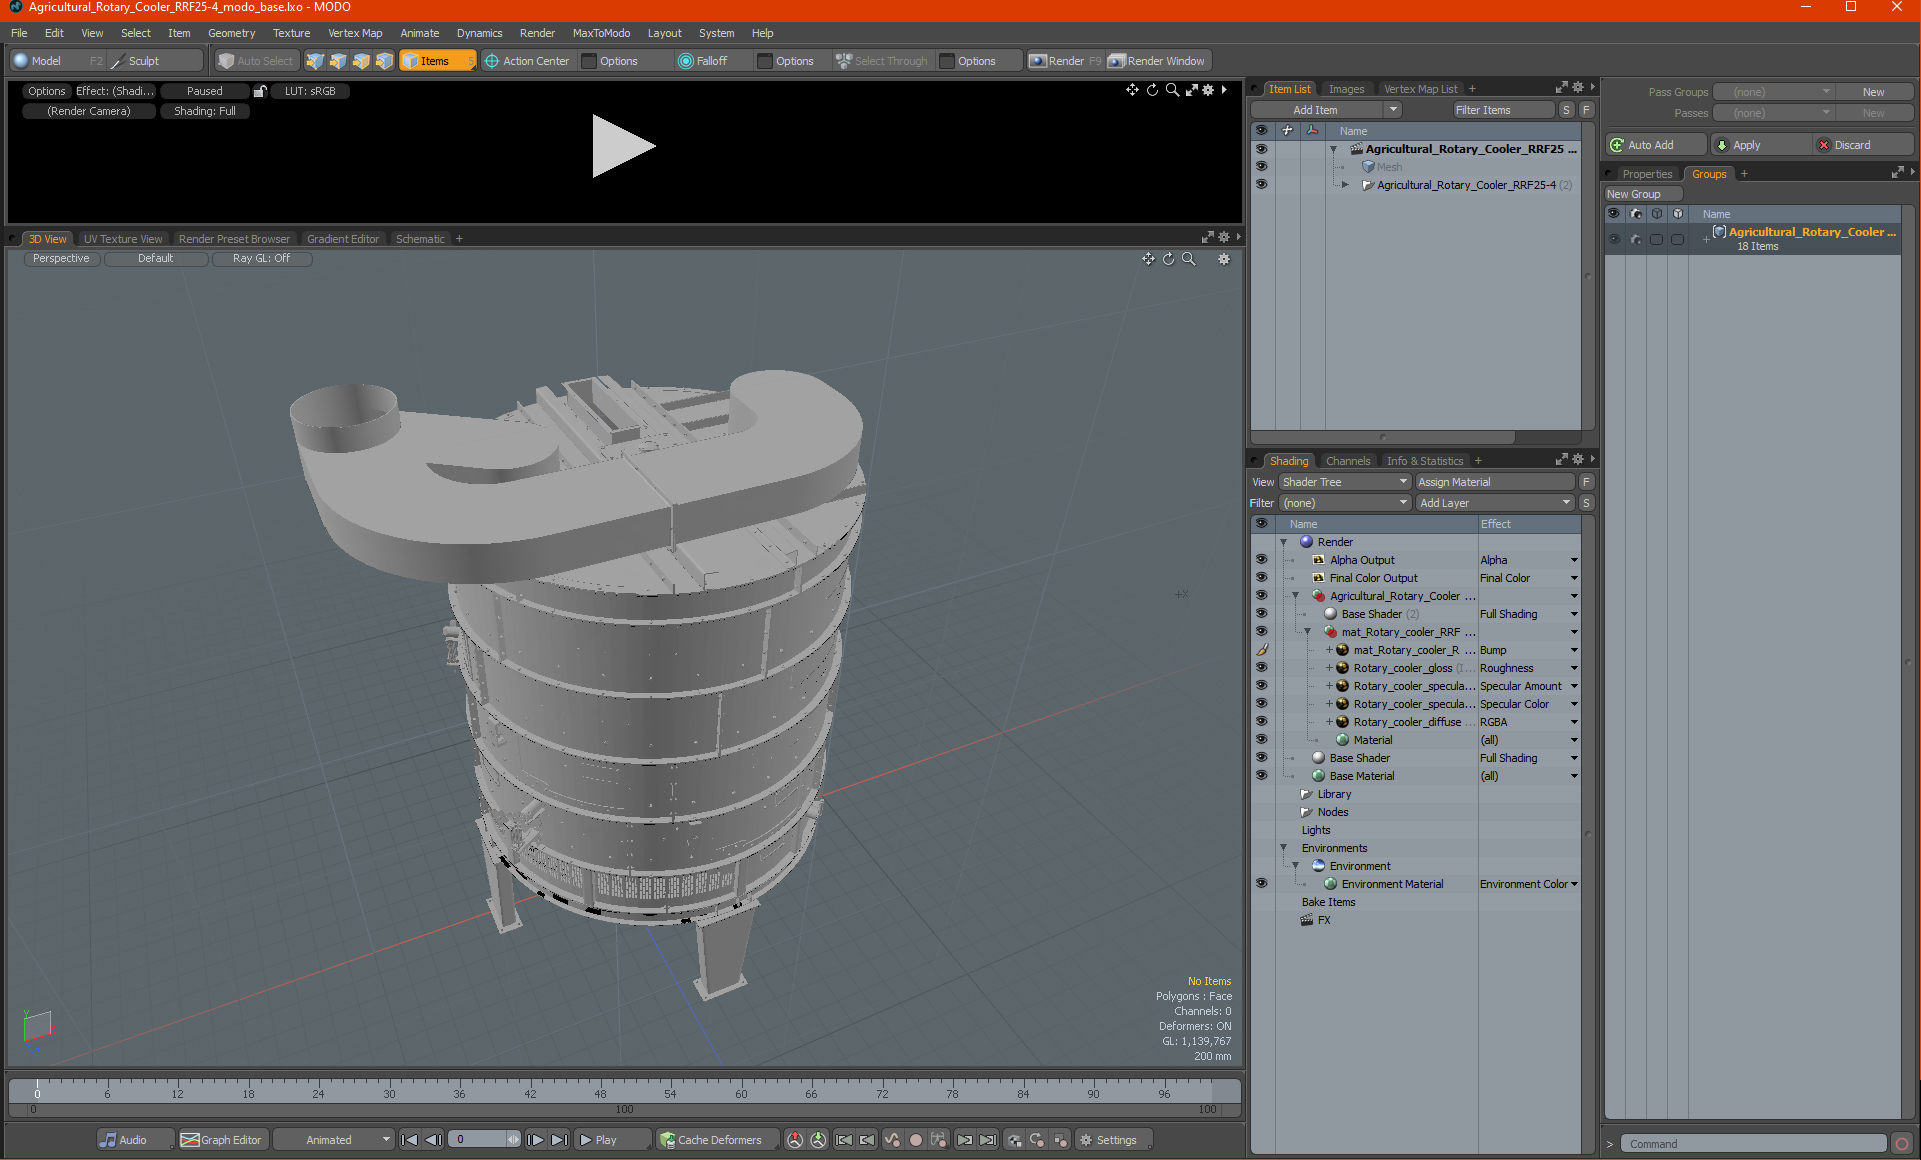This screenshot has height=1160, width=1921.
Task: Toggle visibility of Alpha Output layer
Action: click(x=1261, y=560)
